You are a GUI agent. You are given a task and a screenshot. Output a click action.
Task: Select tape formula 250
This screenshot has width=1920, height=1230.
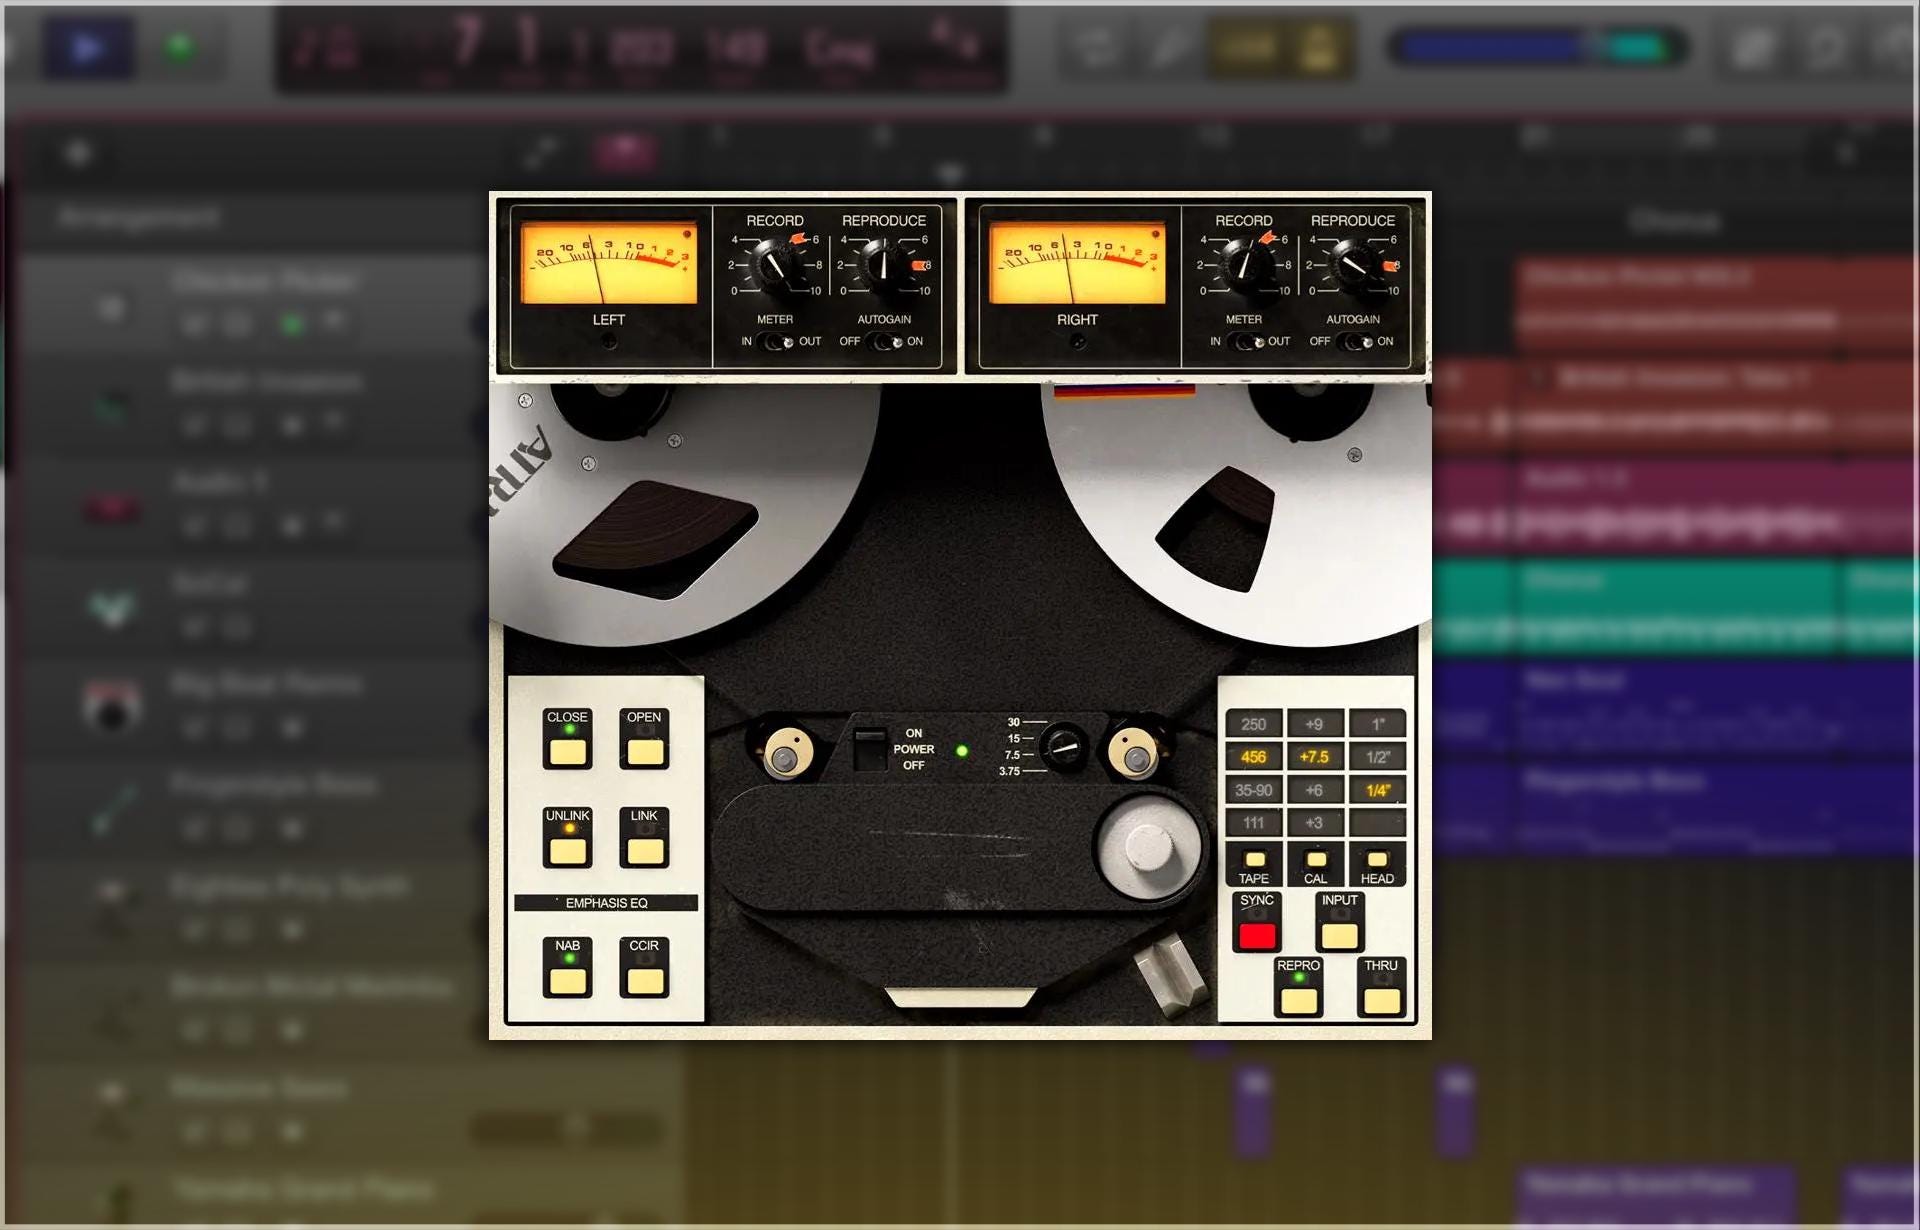point(1253,724)
